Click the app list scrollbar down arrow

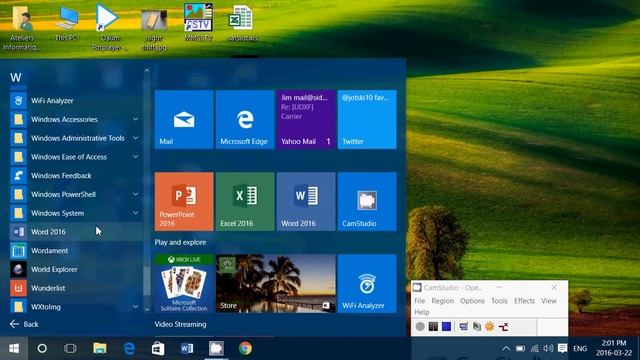(x=147, y=310)
